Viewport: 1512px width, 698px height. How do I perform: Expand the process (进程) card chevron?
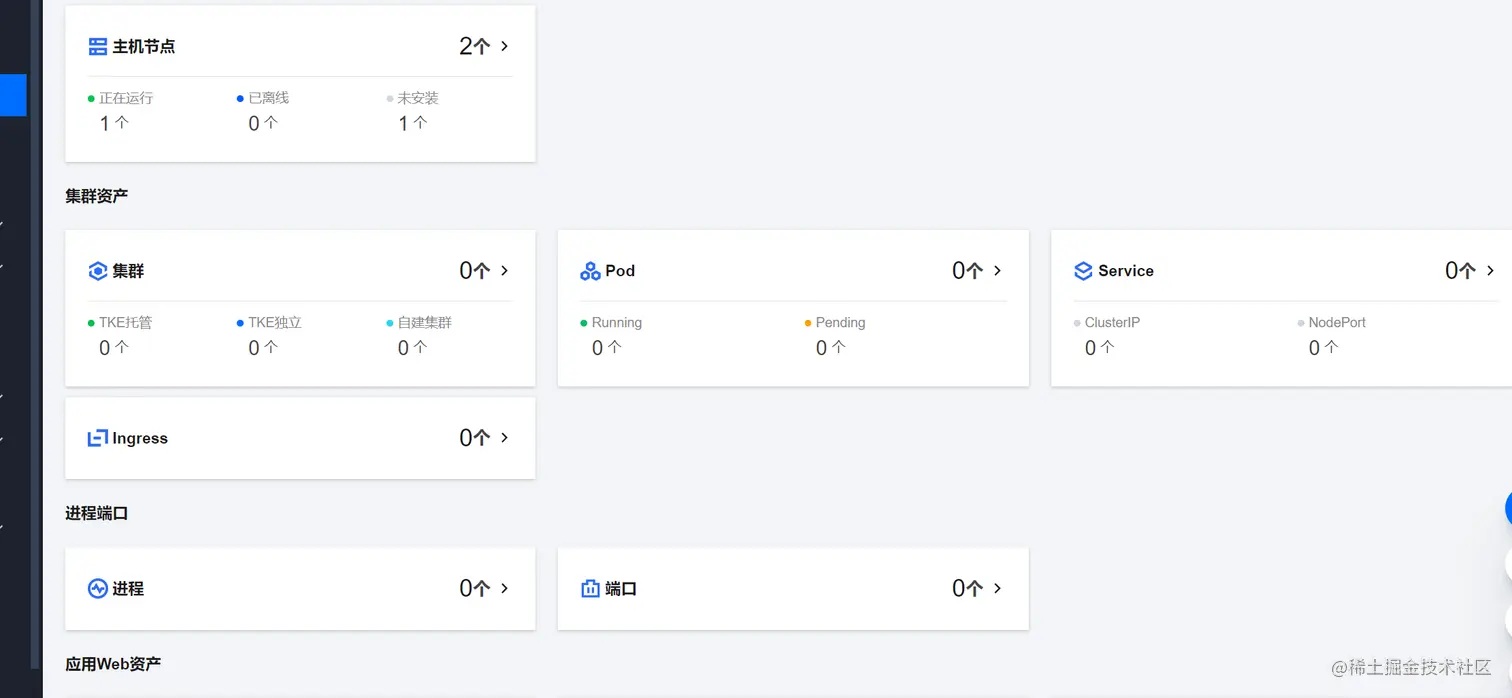pyautogui.click(x=504, y=589)
